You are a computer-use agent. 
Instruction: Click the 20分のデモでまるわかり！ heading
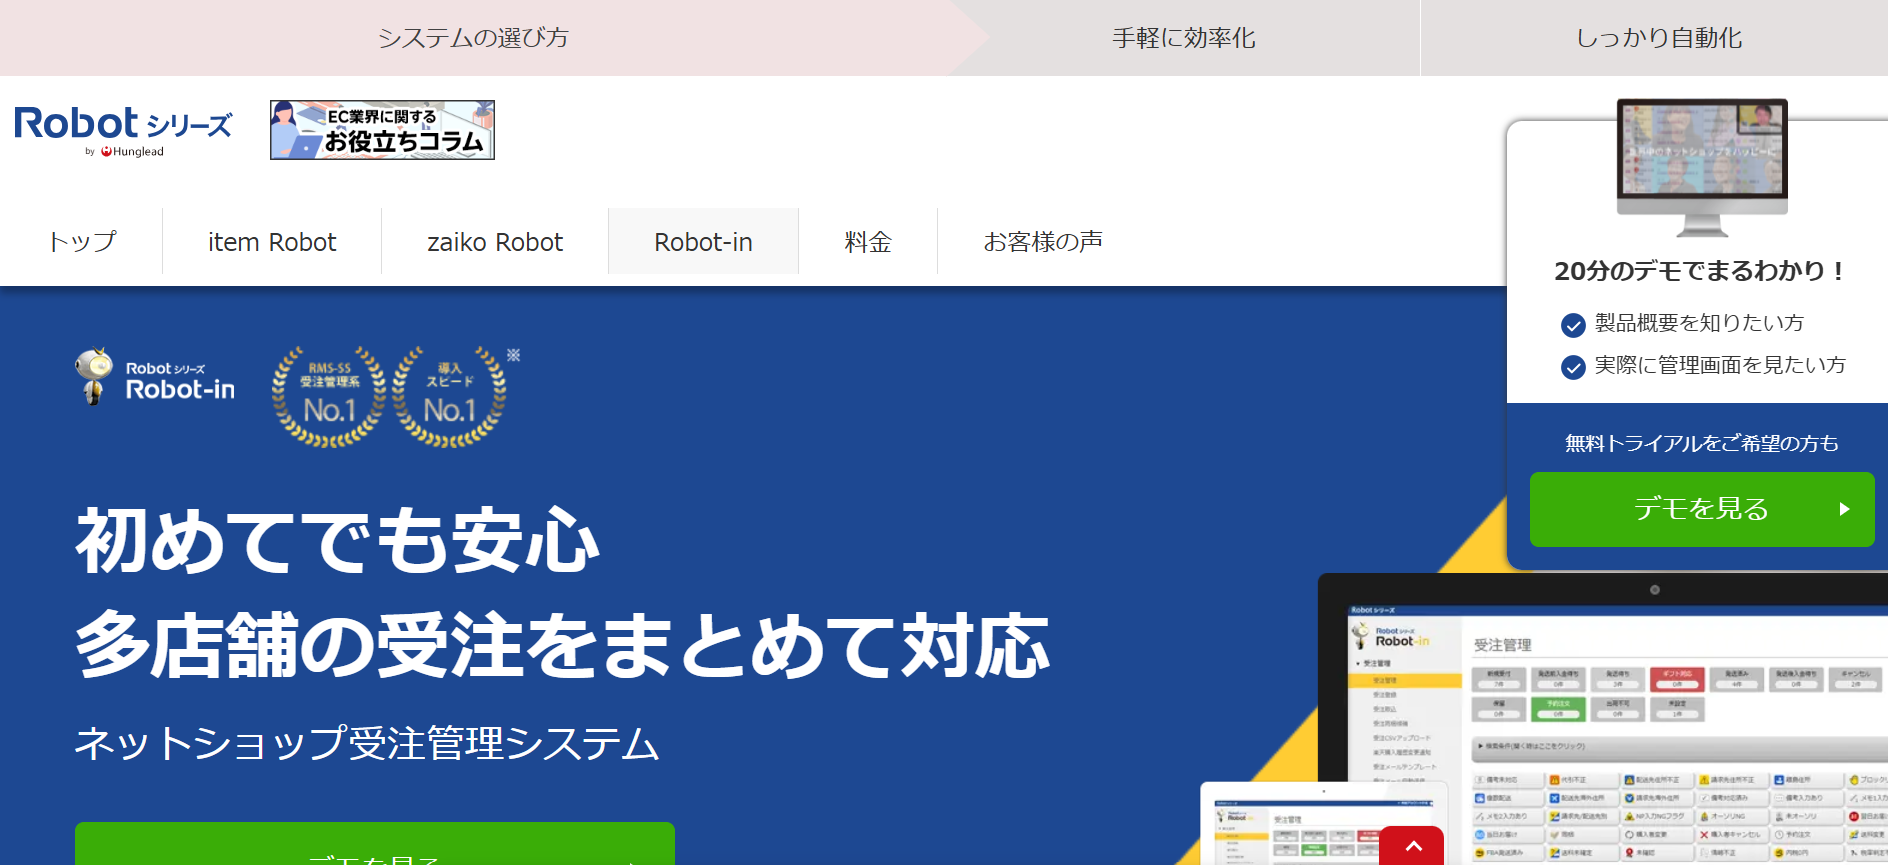tap(1701, 271)
